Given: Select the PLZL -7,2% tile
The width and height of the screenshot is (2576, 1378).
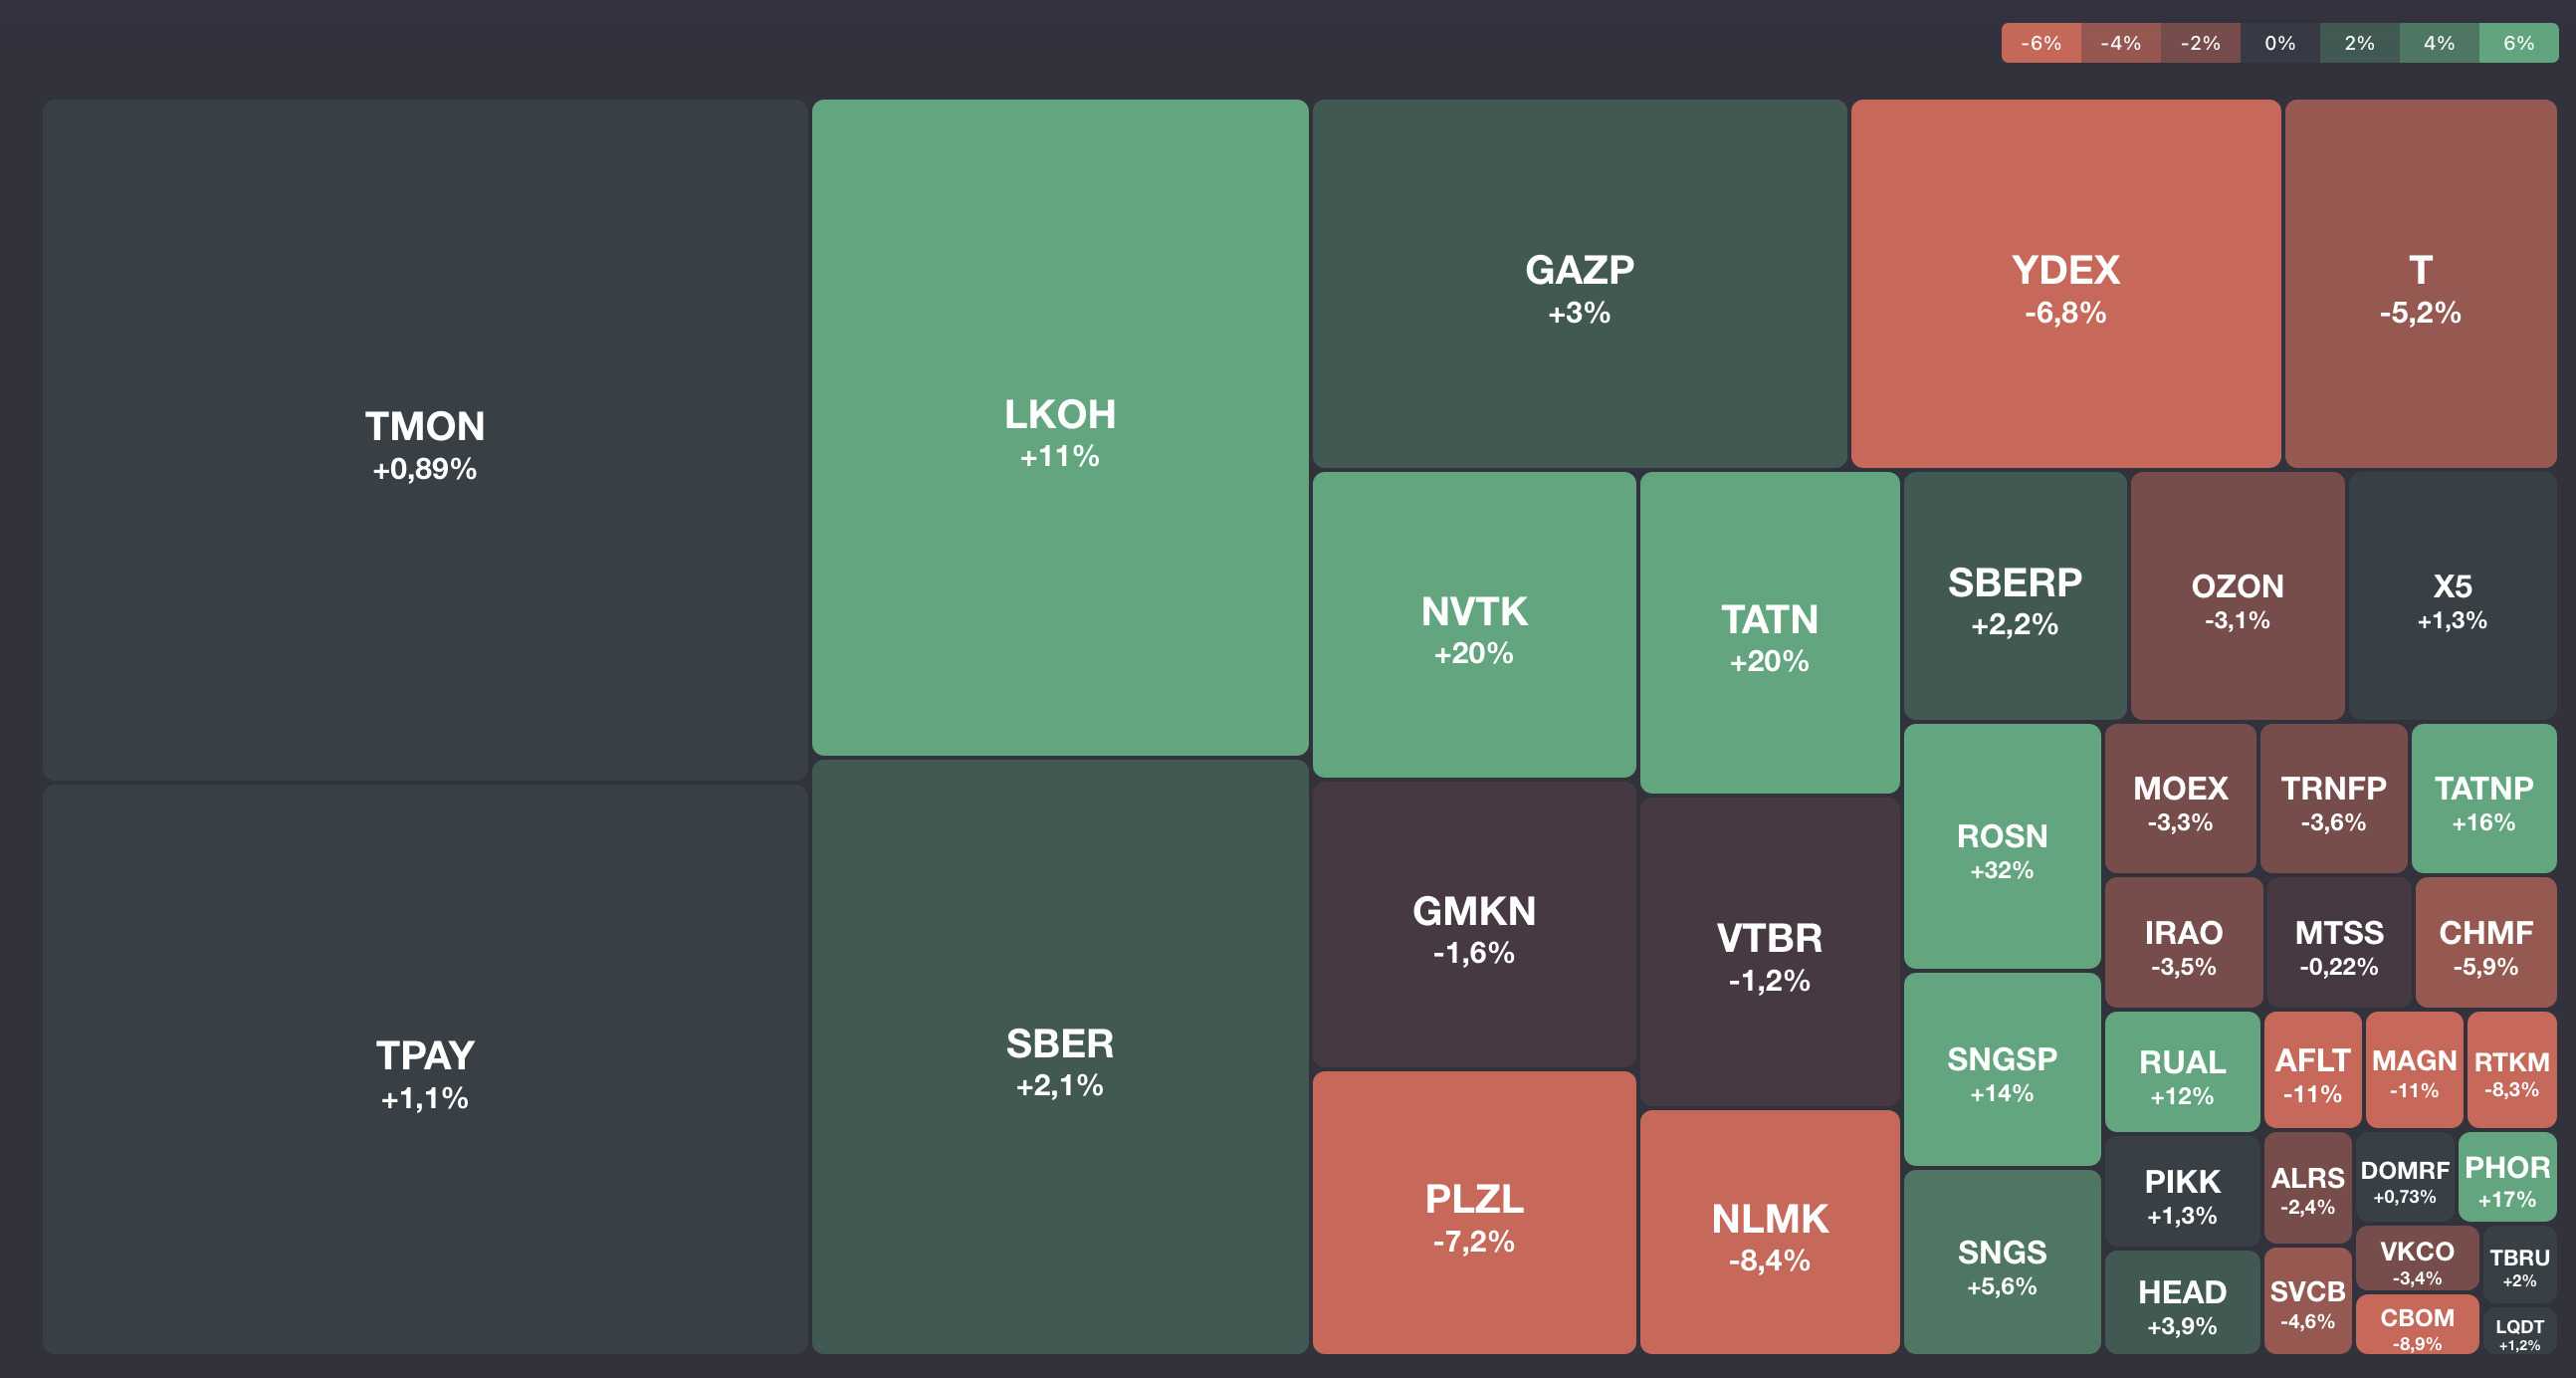Looking at the screenshot, I should pyautogui.click(x=1474, y=1213).
